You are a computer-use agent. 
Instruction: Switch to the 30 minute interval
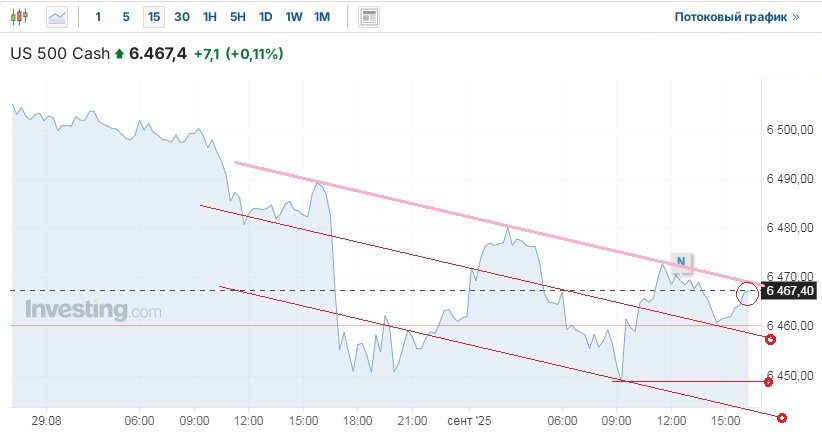(181, 17)
